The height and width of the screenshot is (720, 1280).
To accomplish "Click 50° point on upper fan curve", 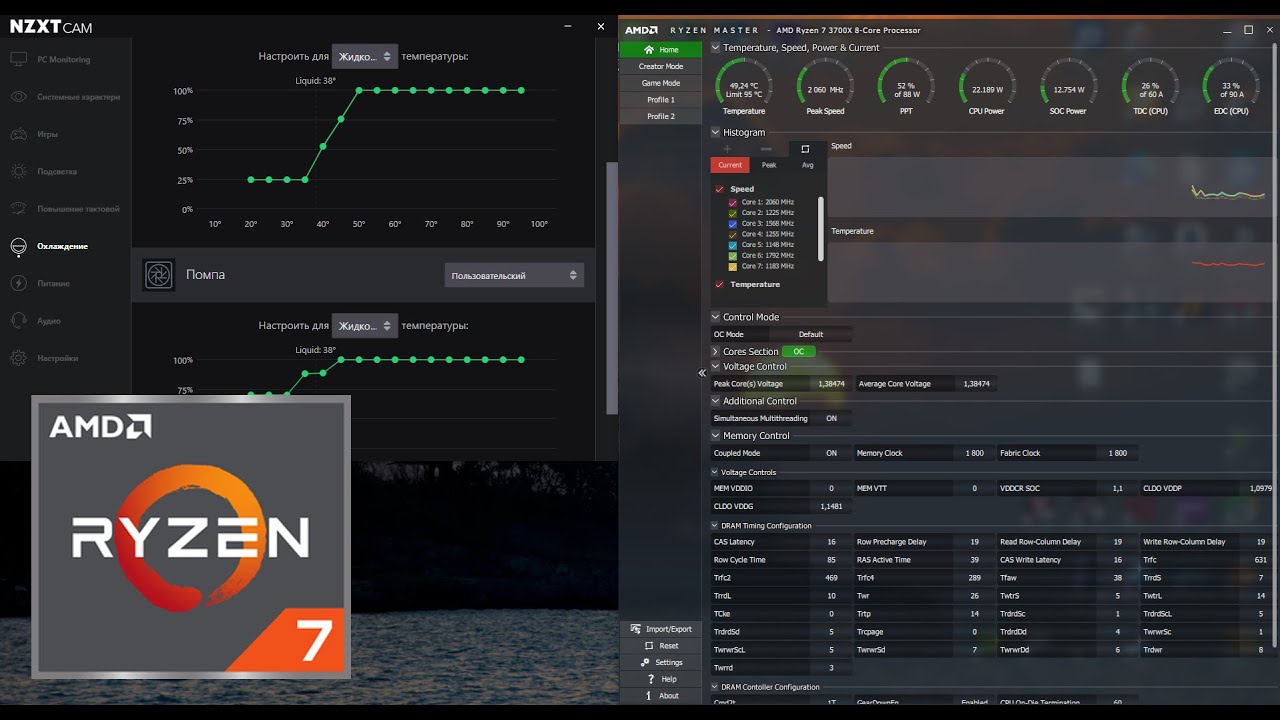I will (359, 91).
